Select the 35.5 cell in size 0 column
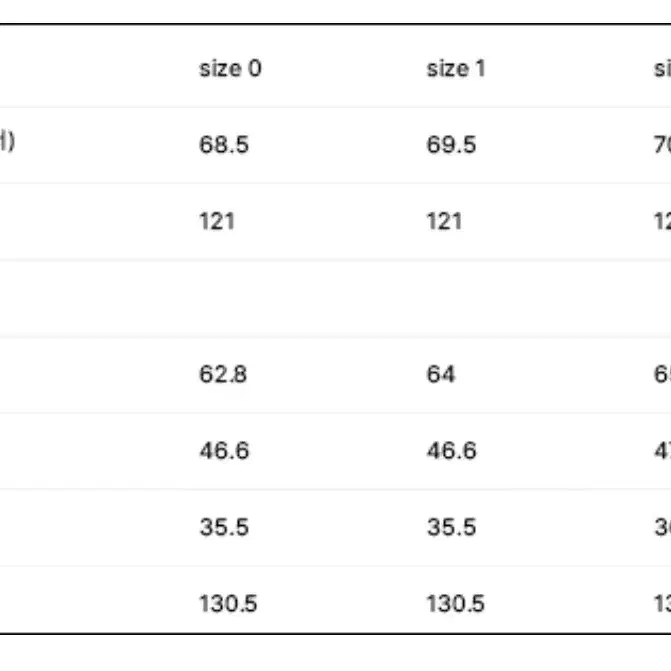This screenshot has height=671, width=671. point(224,527)
